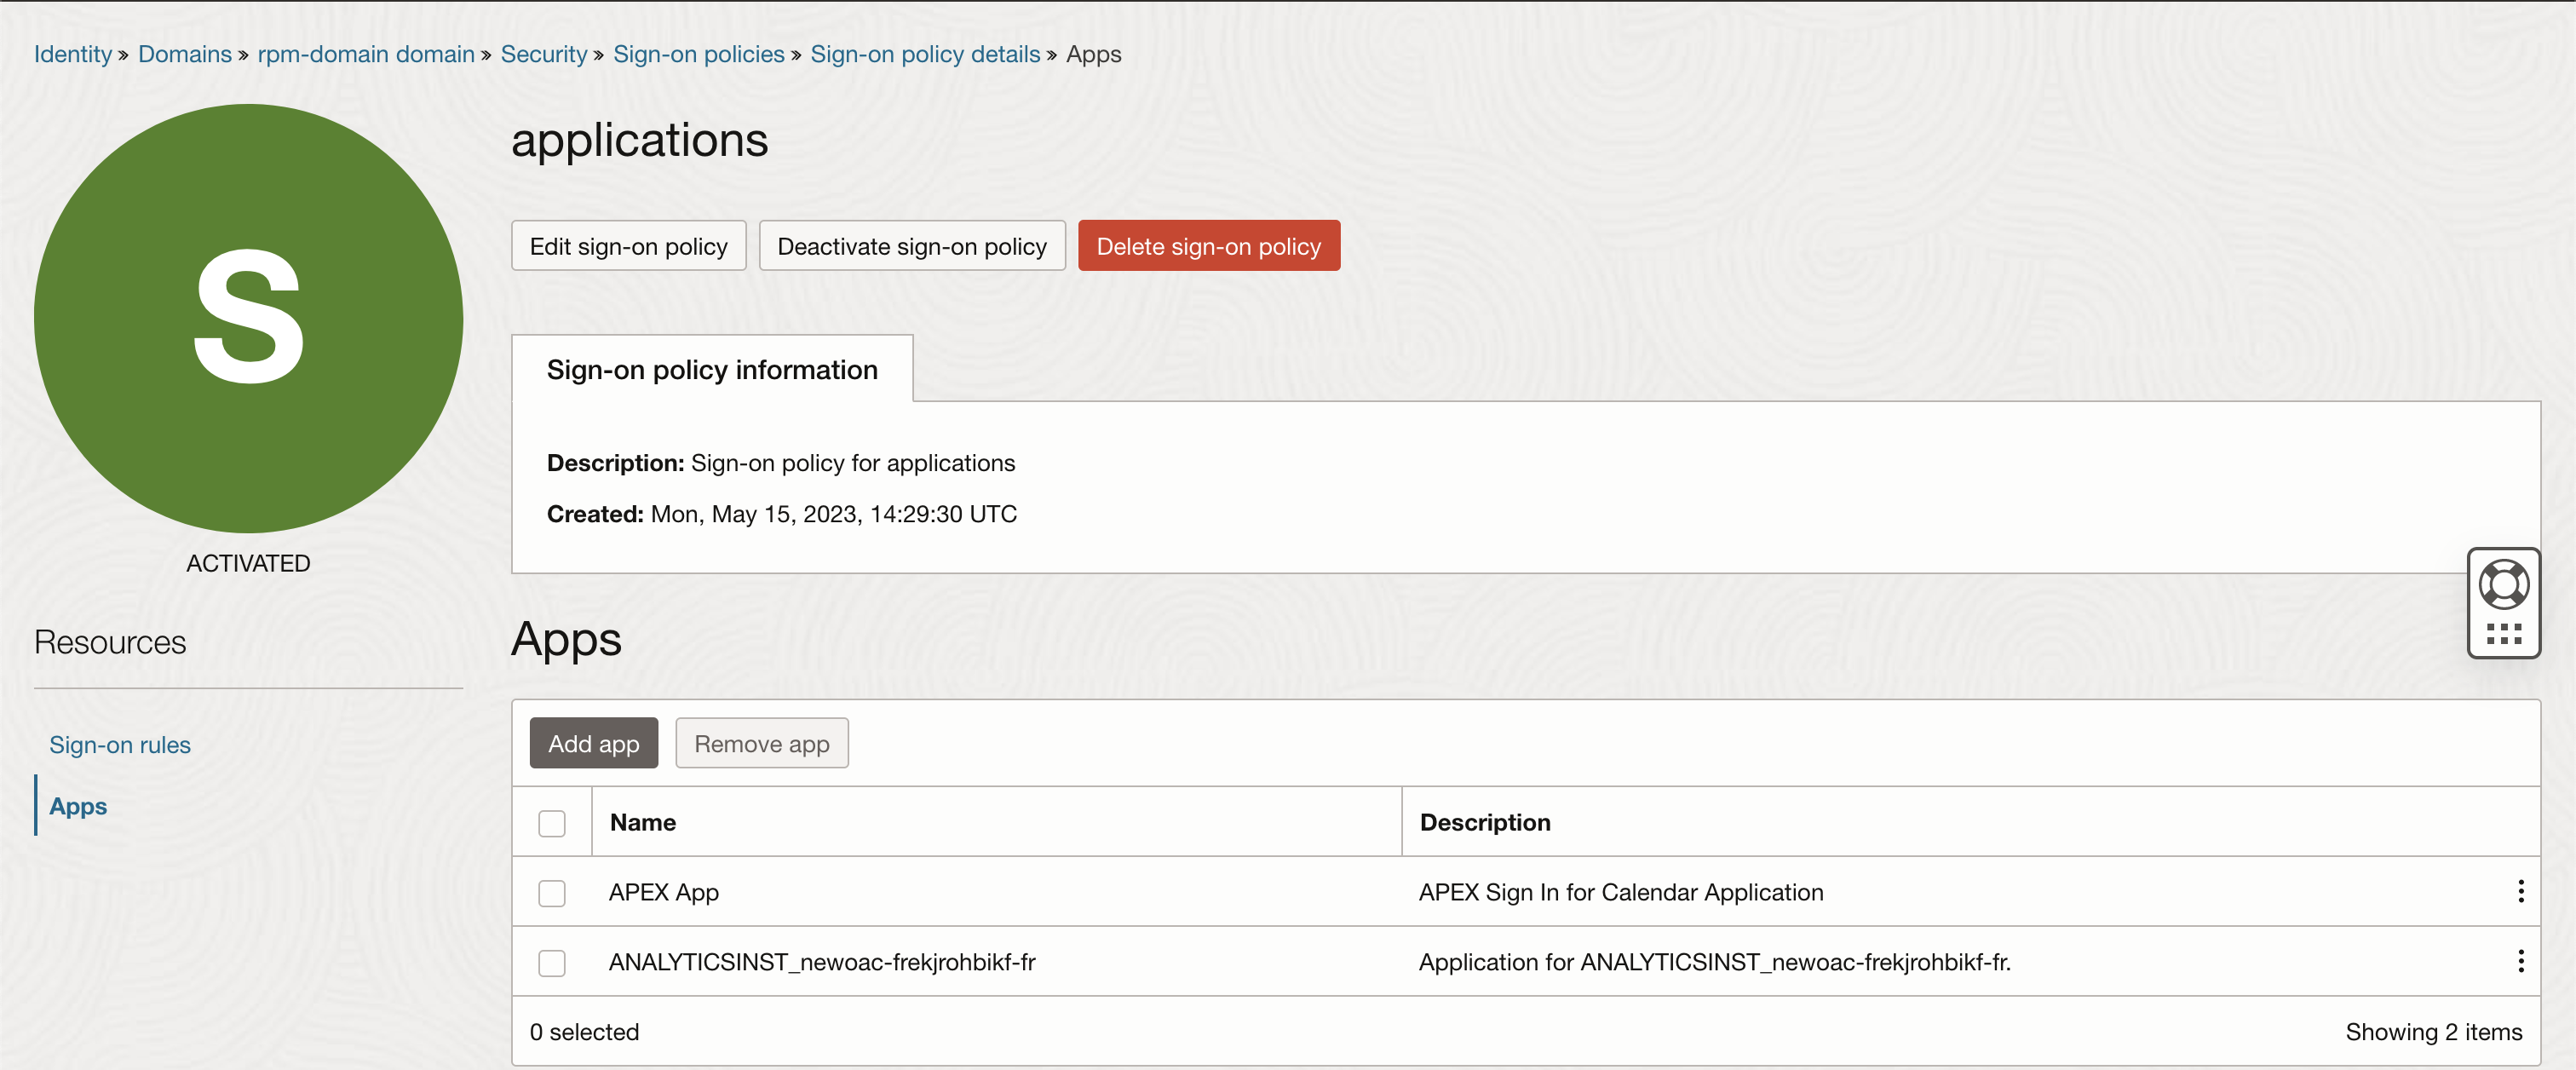
Task: Open the quick actions grid icon
Action: pos(2504,632)
